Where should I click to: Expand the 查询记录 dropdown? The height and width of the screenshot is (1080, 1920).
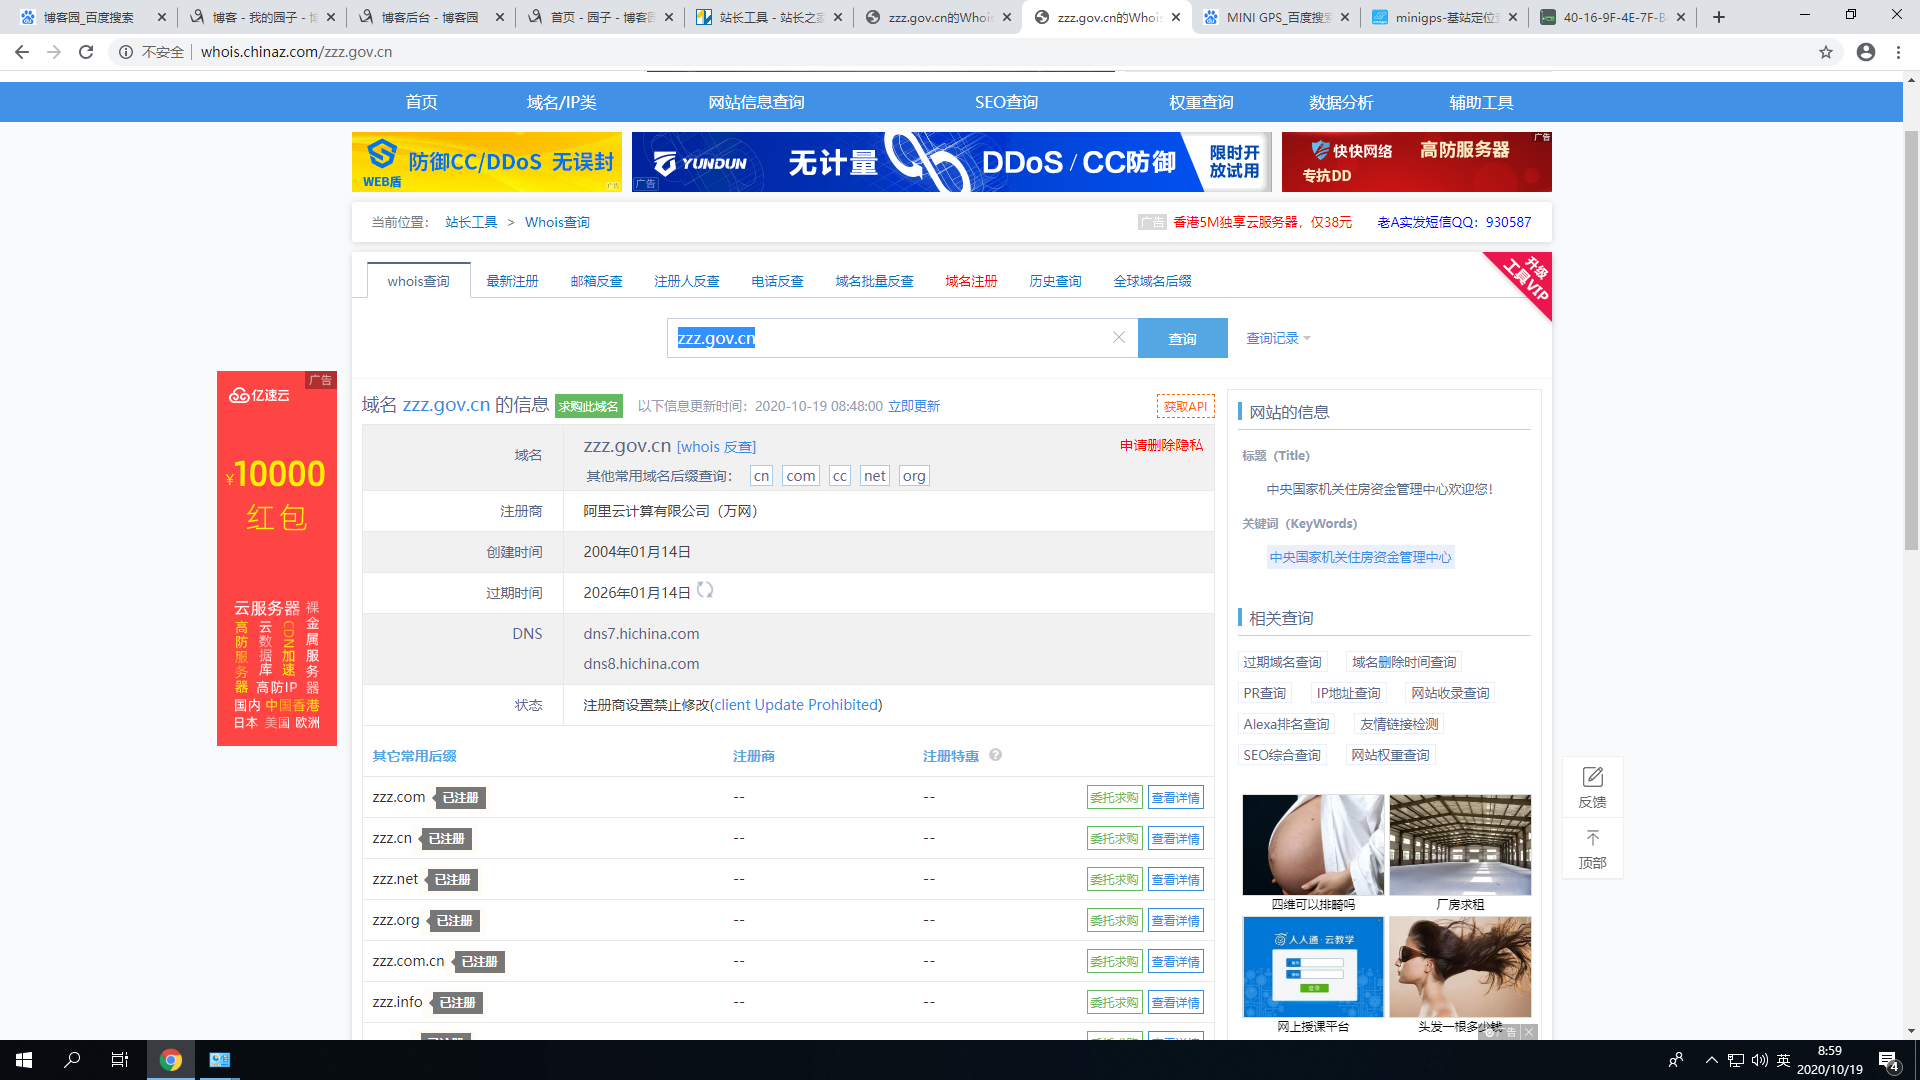pyautogui.click(x=1278, y=339)
